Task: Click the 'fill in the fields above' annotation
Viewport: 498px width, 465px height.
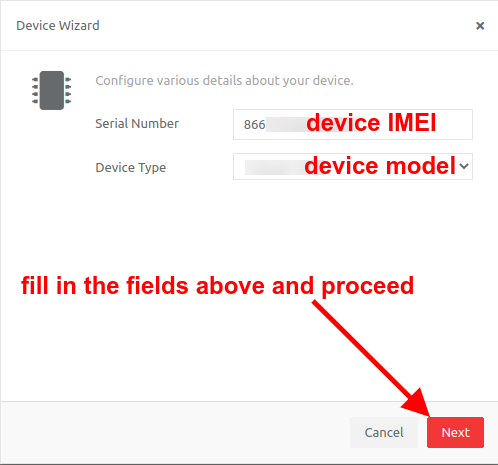Action: coord(217,286)
